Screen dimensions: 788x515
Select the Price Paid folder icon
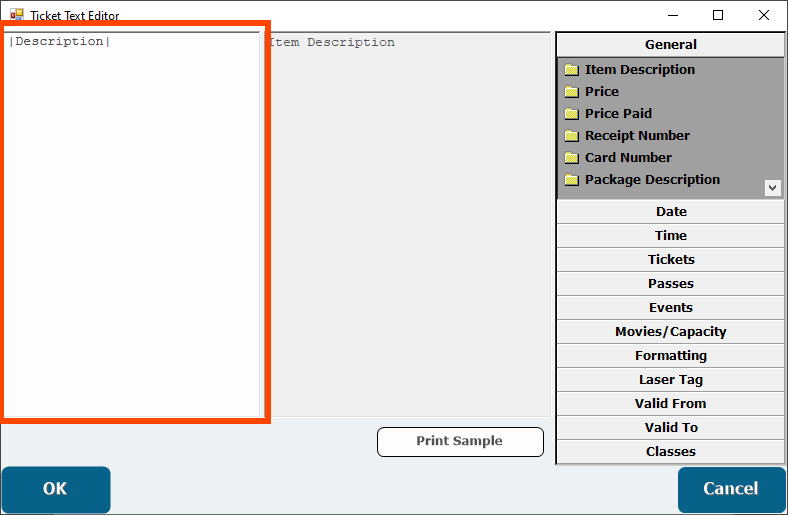(x=572, y=114)
